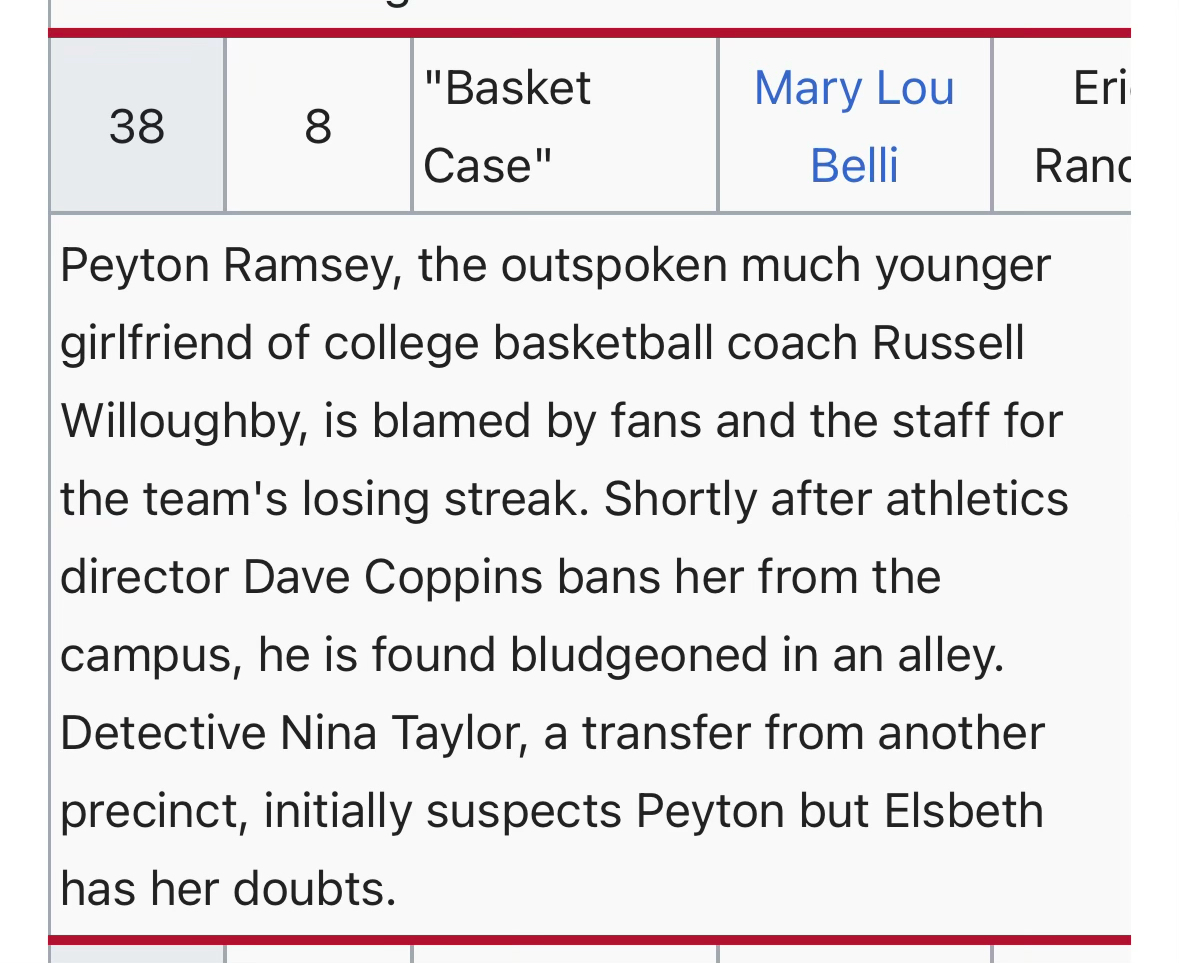Click the word Elsbeth in the summary
The image size is (1179, 963).
pyautogui.click(x=964, y=812)
